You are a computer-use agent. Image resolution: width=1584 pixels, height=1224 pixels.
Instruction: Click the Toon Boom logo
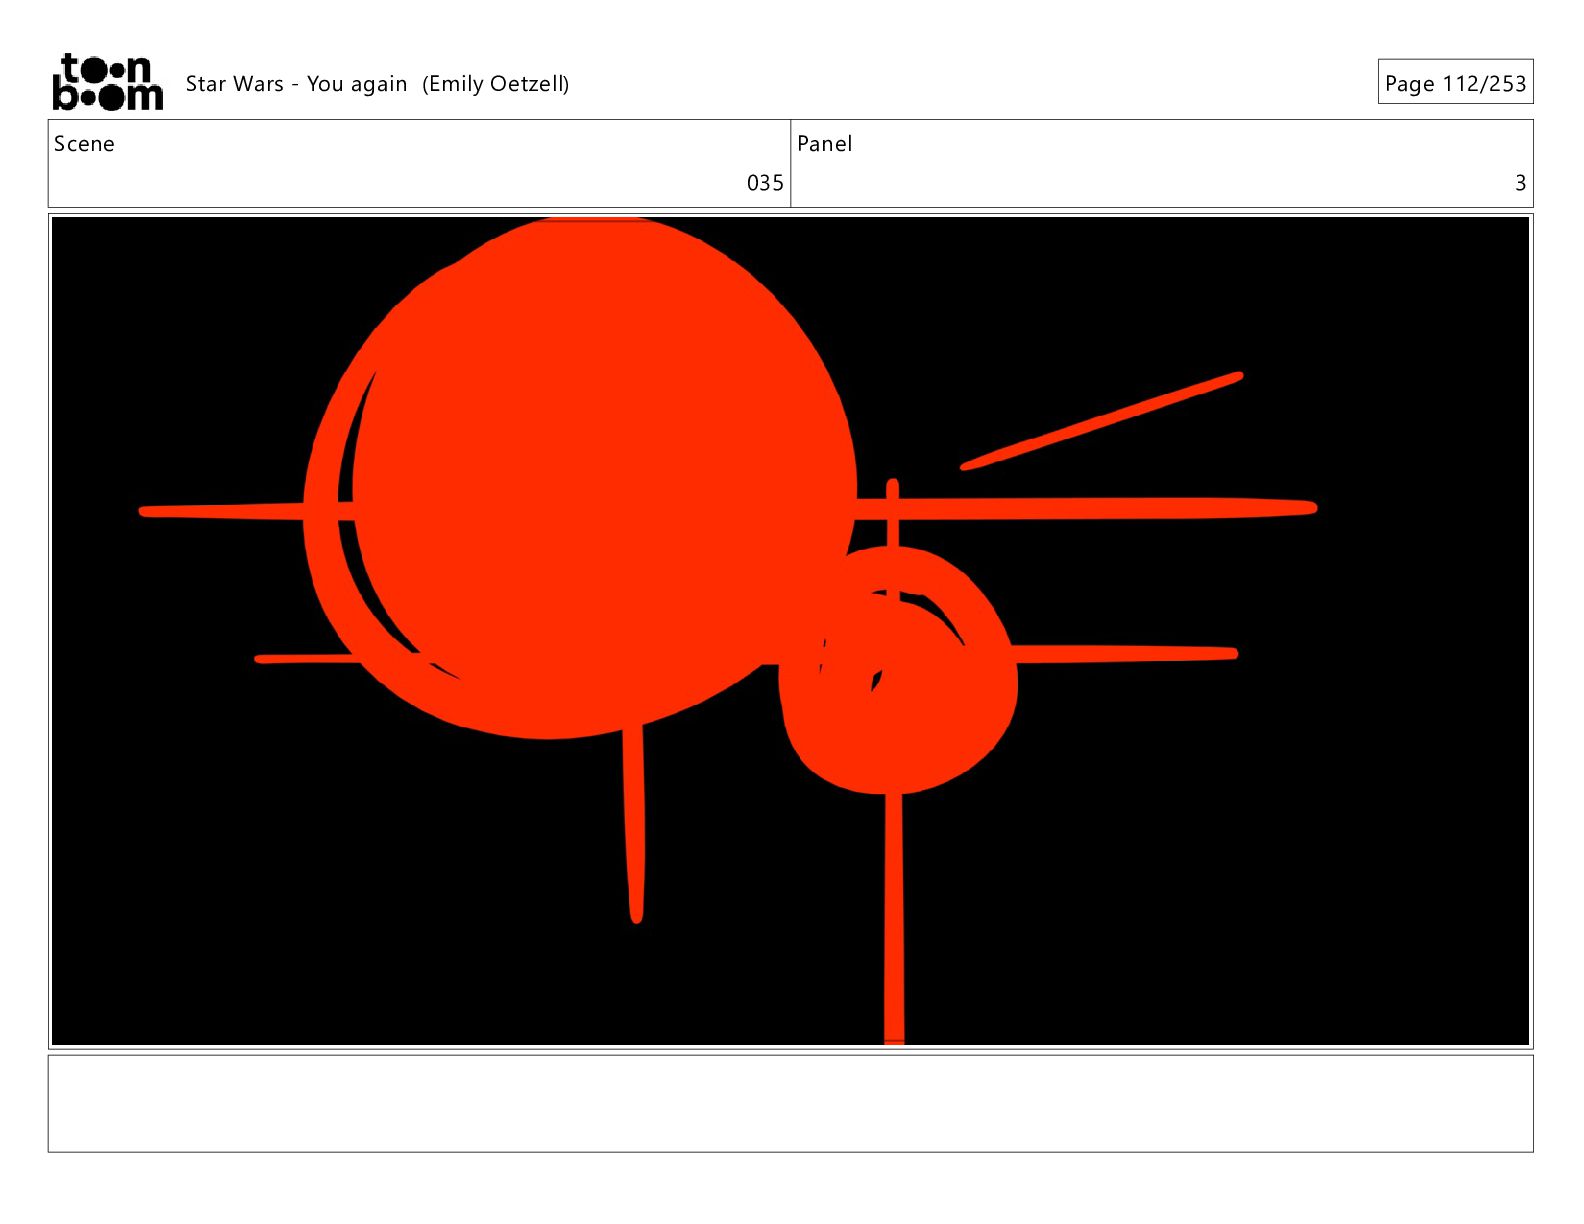coord(107,82)
